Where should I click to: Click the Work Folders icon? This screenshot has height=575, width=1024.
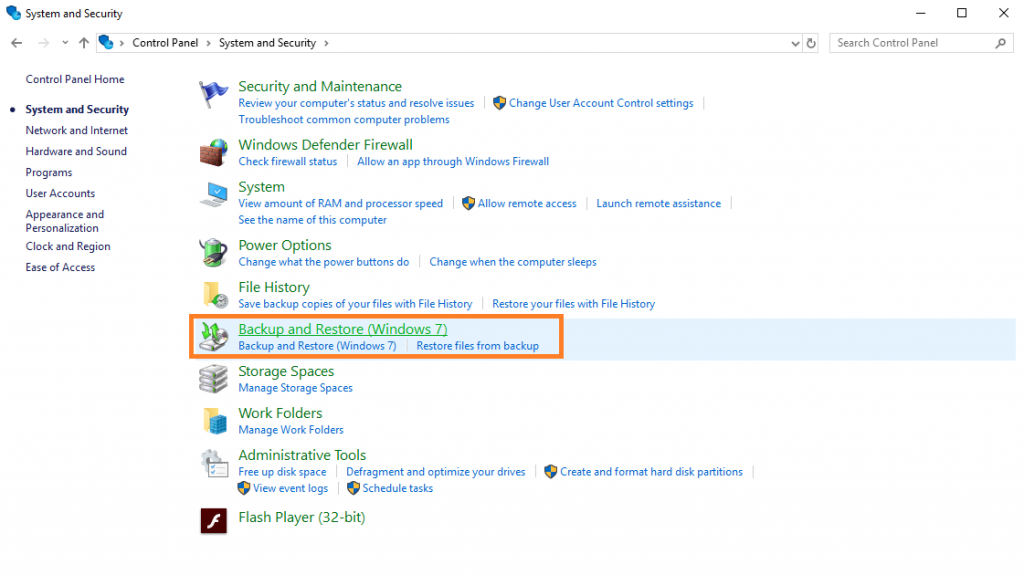(x=214, y=420)
